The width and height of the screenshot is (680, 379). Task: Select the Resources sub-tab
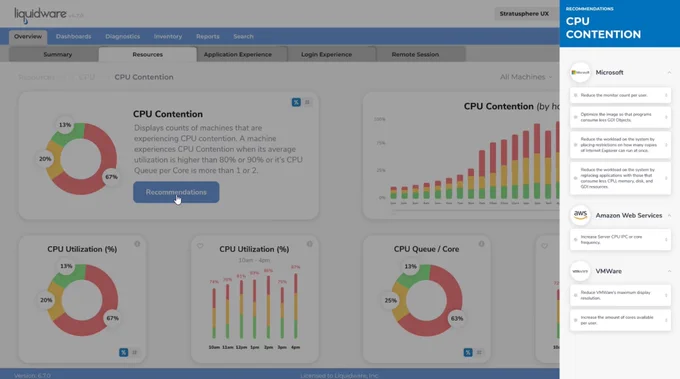pos(147,54)
